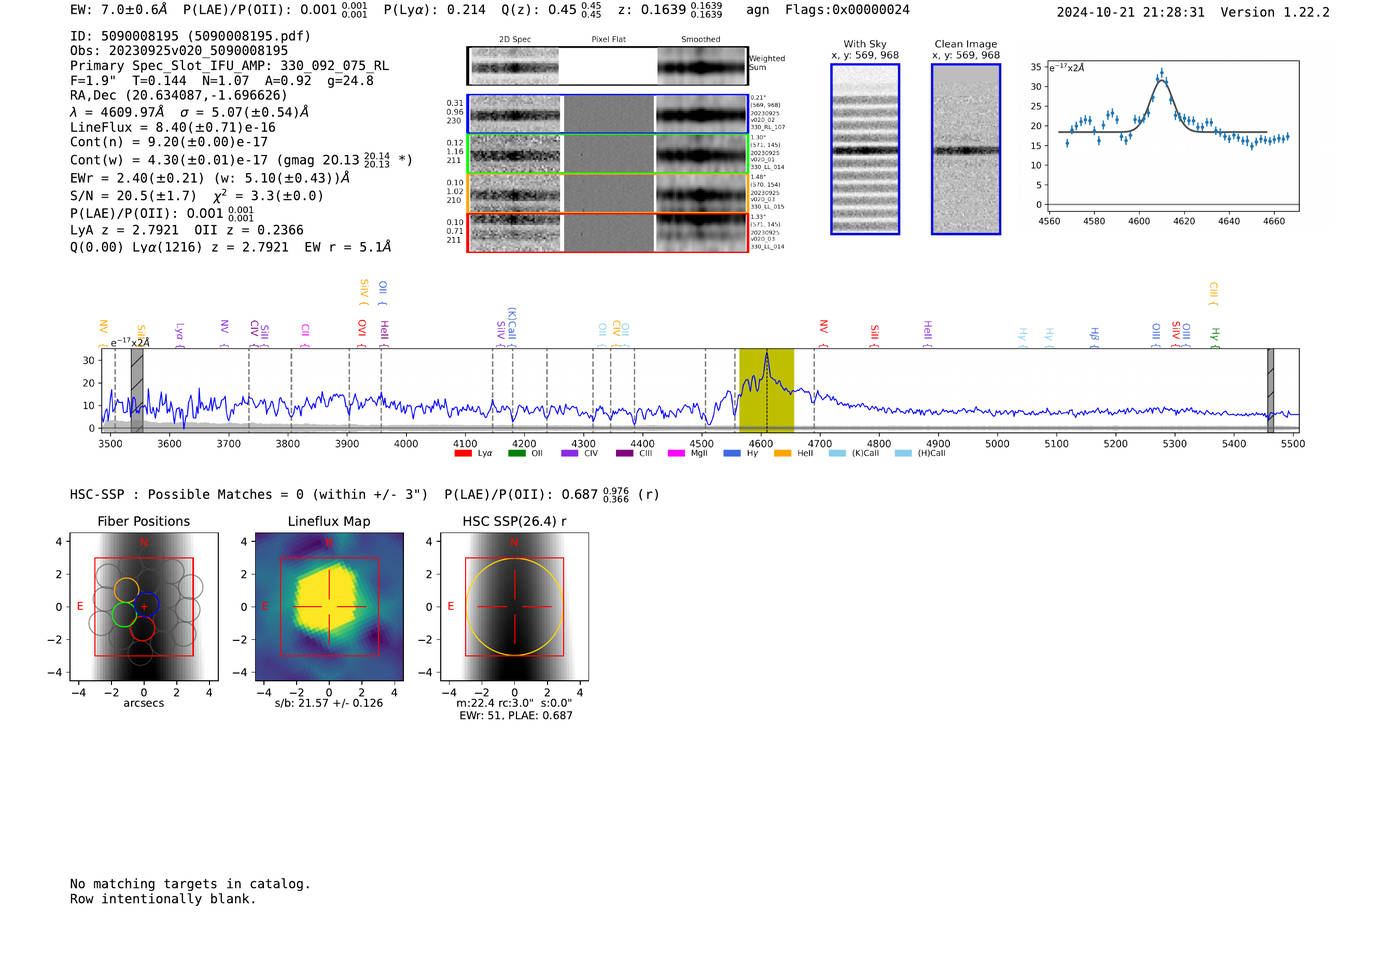The width and height of the screenshot is (1400, 953).
Task: Click the green fiber circle in Fiber Positions
Action: (124, 615)
